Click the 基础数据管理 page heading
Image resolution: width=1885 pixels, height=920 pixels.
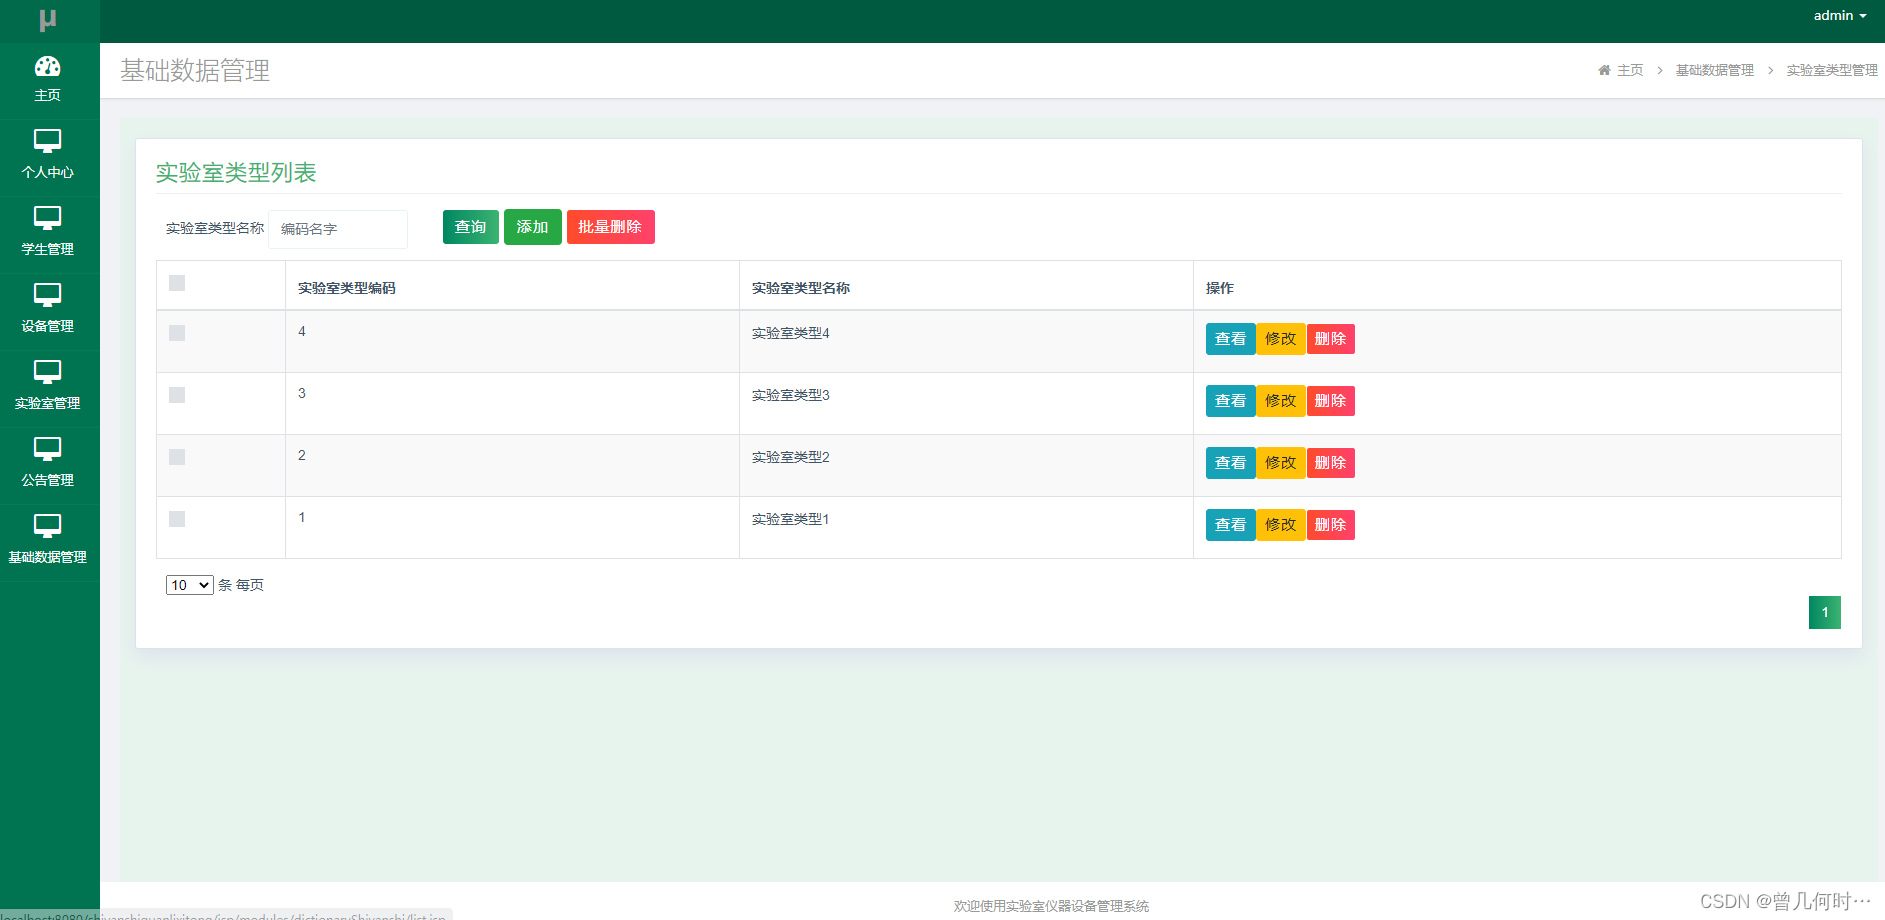(x=195, y=70)
